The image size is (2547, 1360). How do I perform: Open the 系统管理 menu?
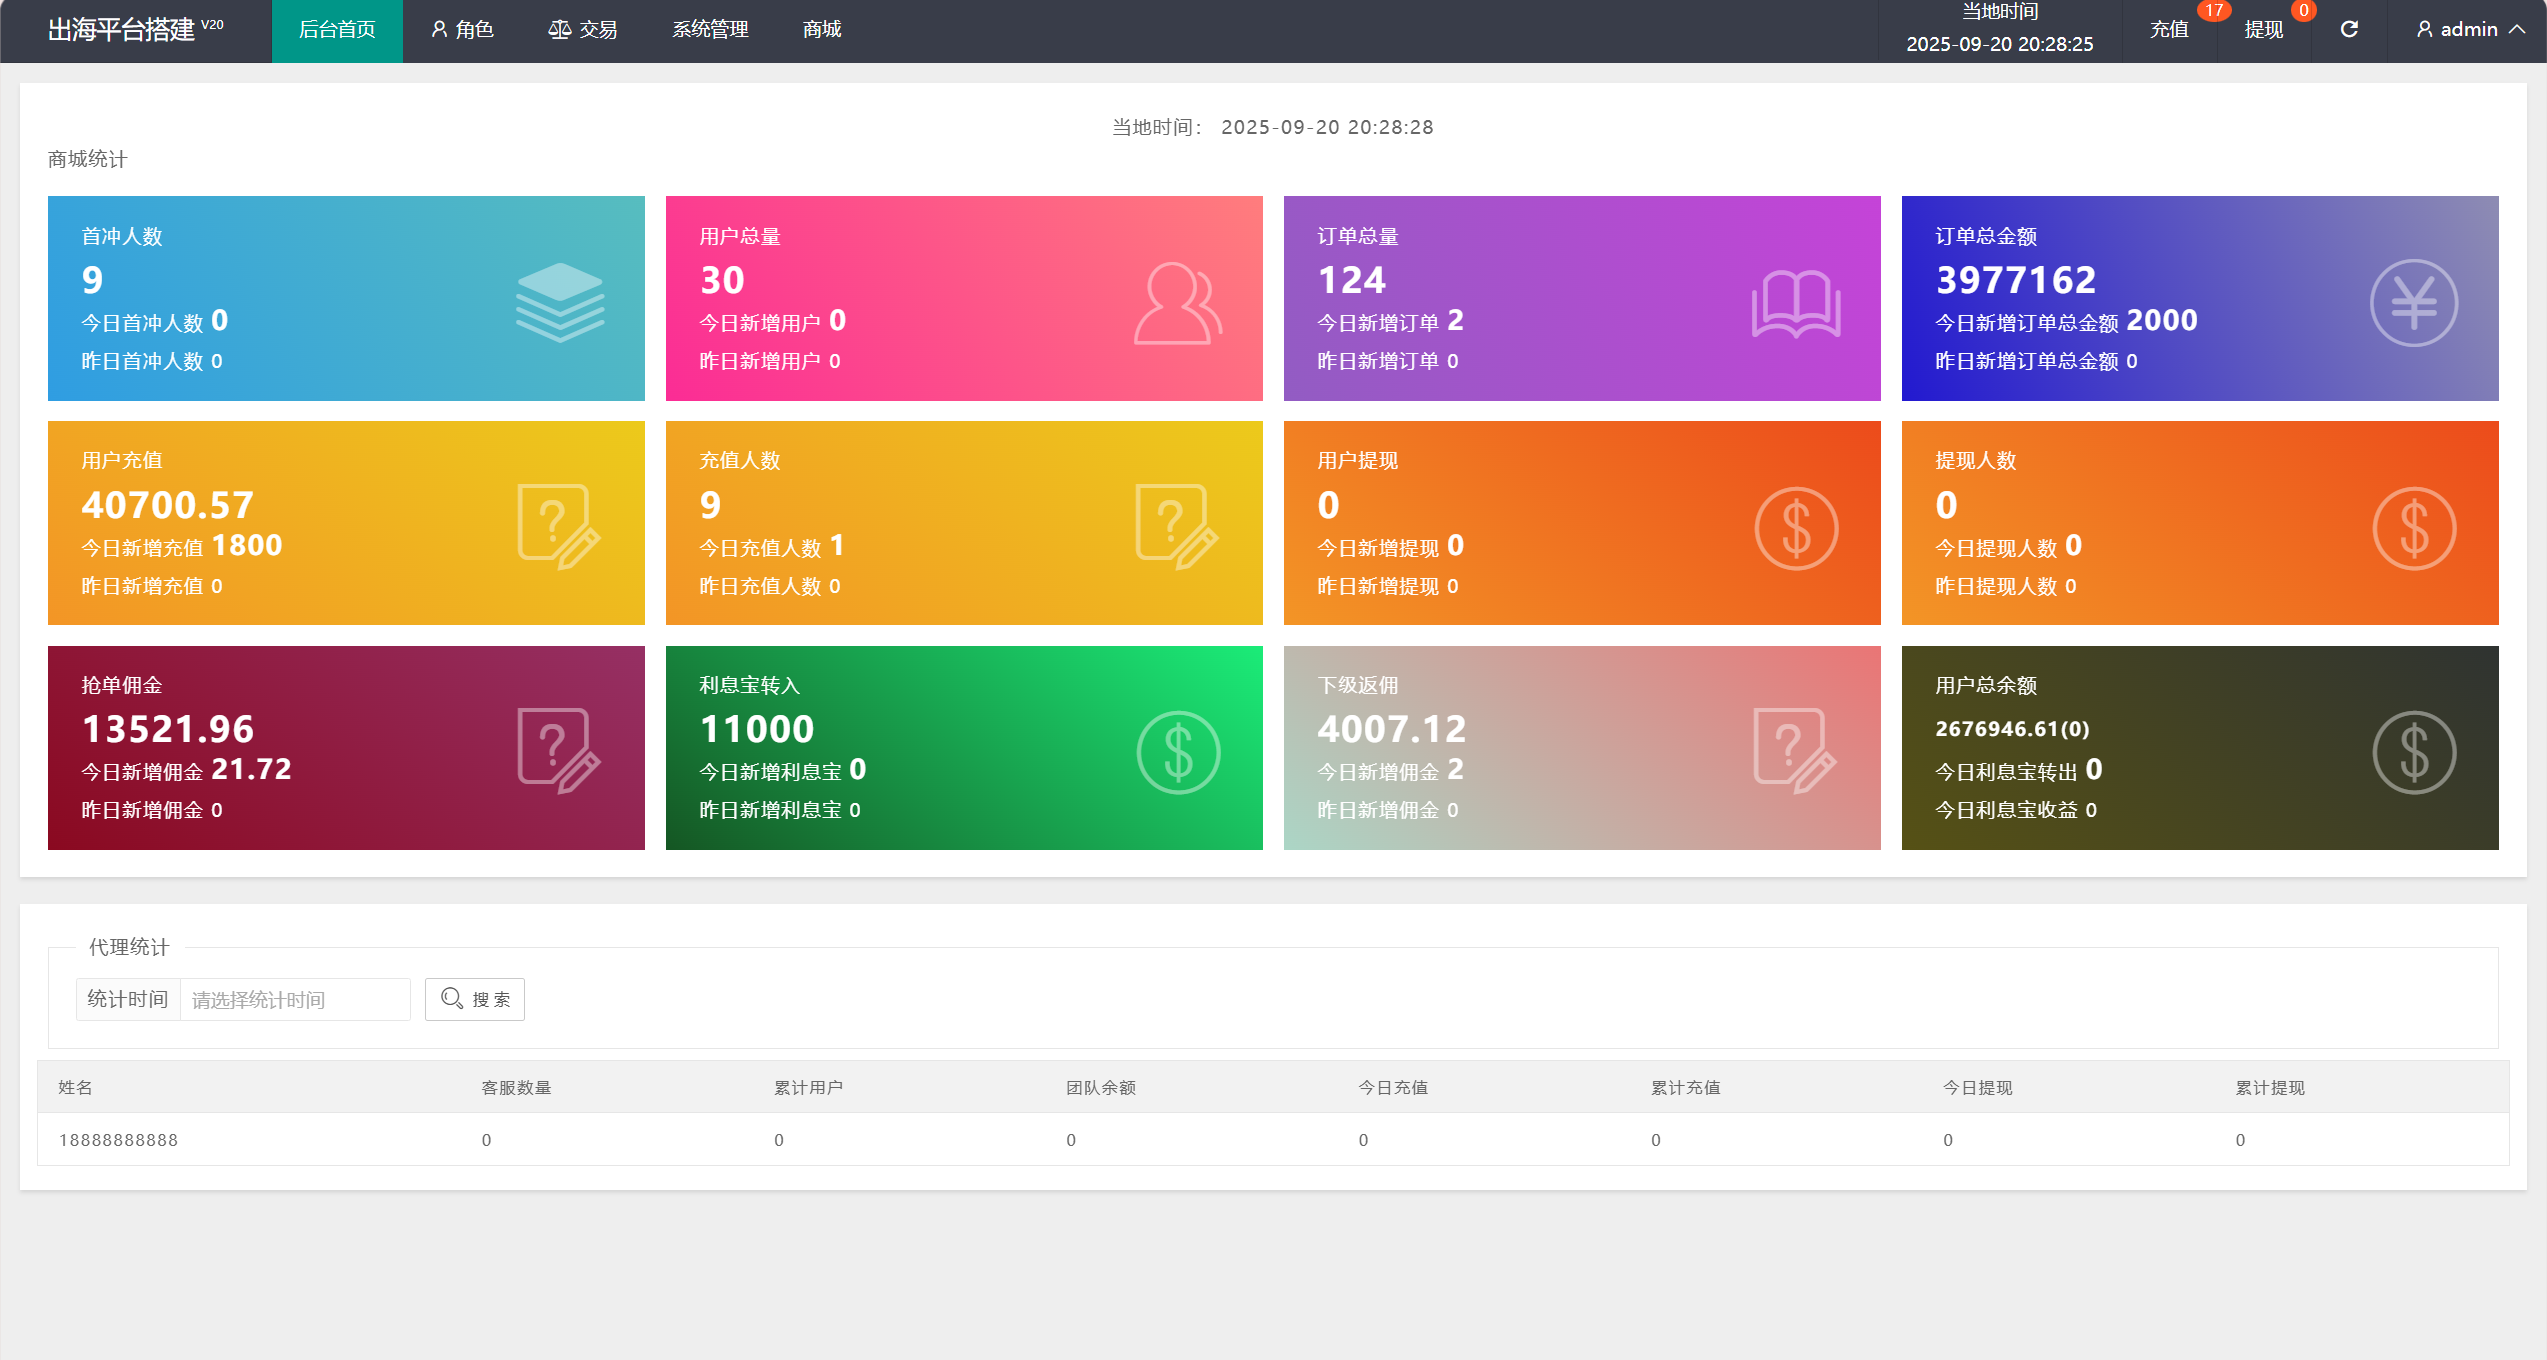710,30
